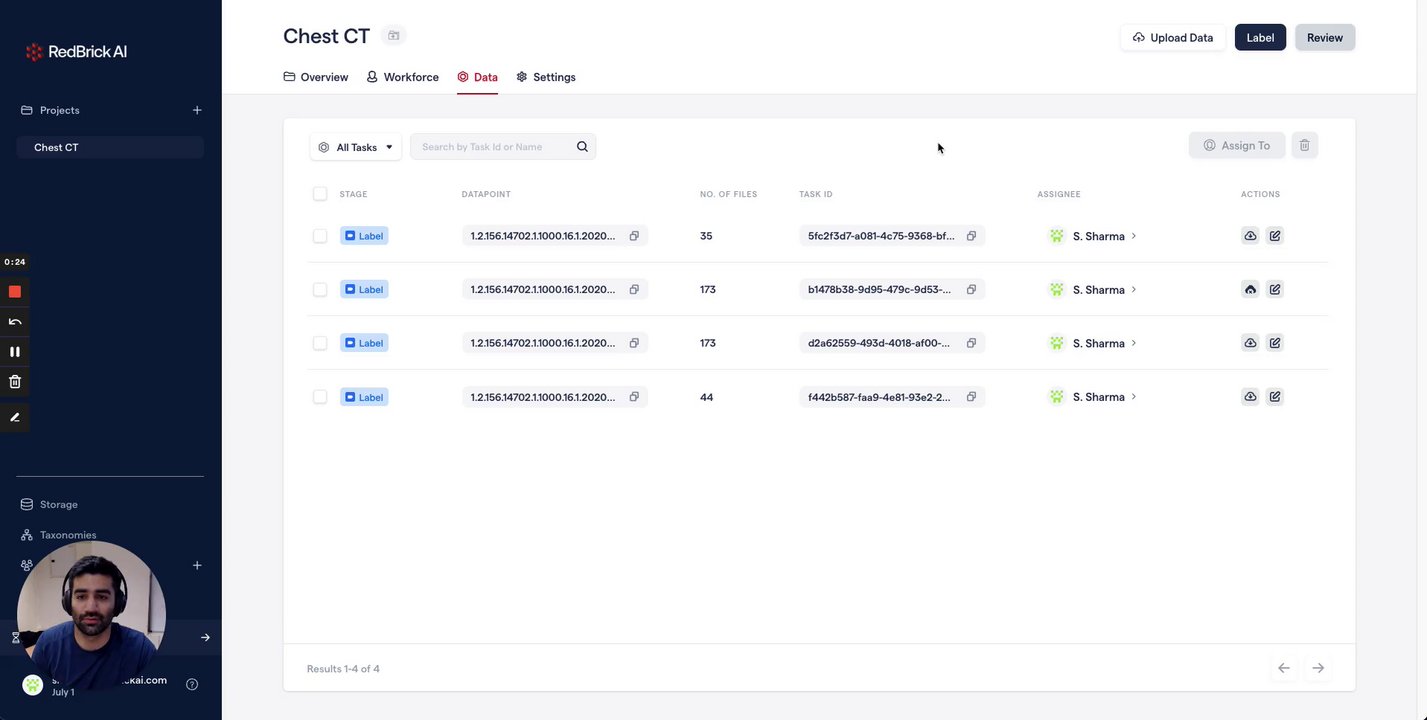1427x720 pixels.
Task: Open Taxonomies in the sidebar
Action: 58,535
